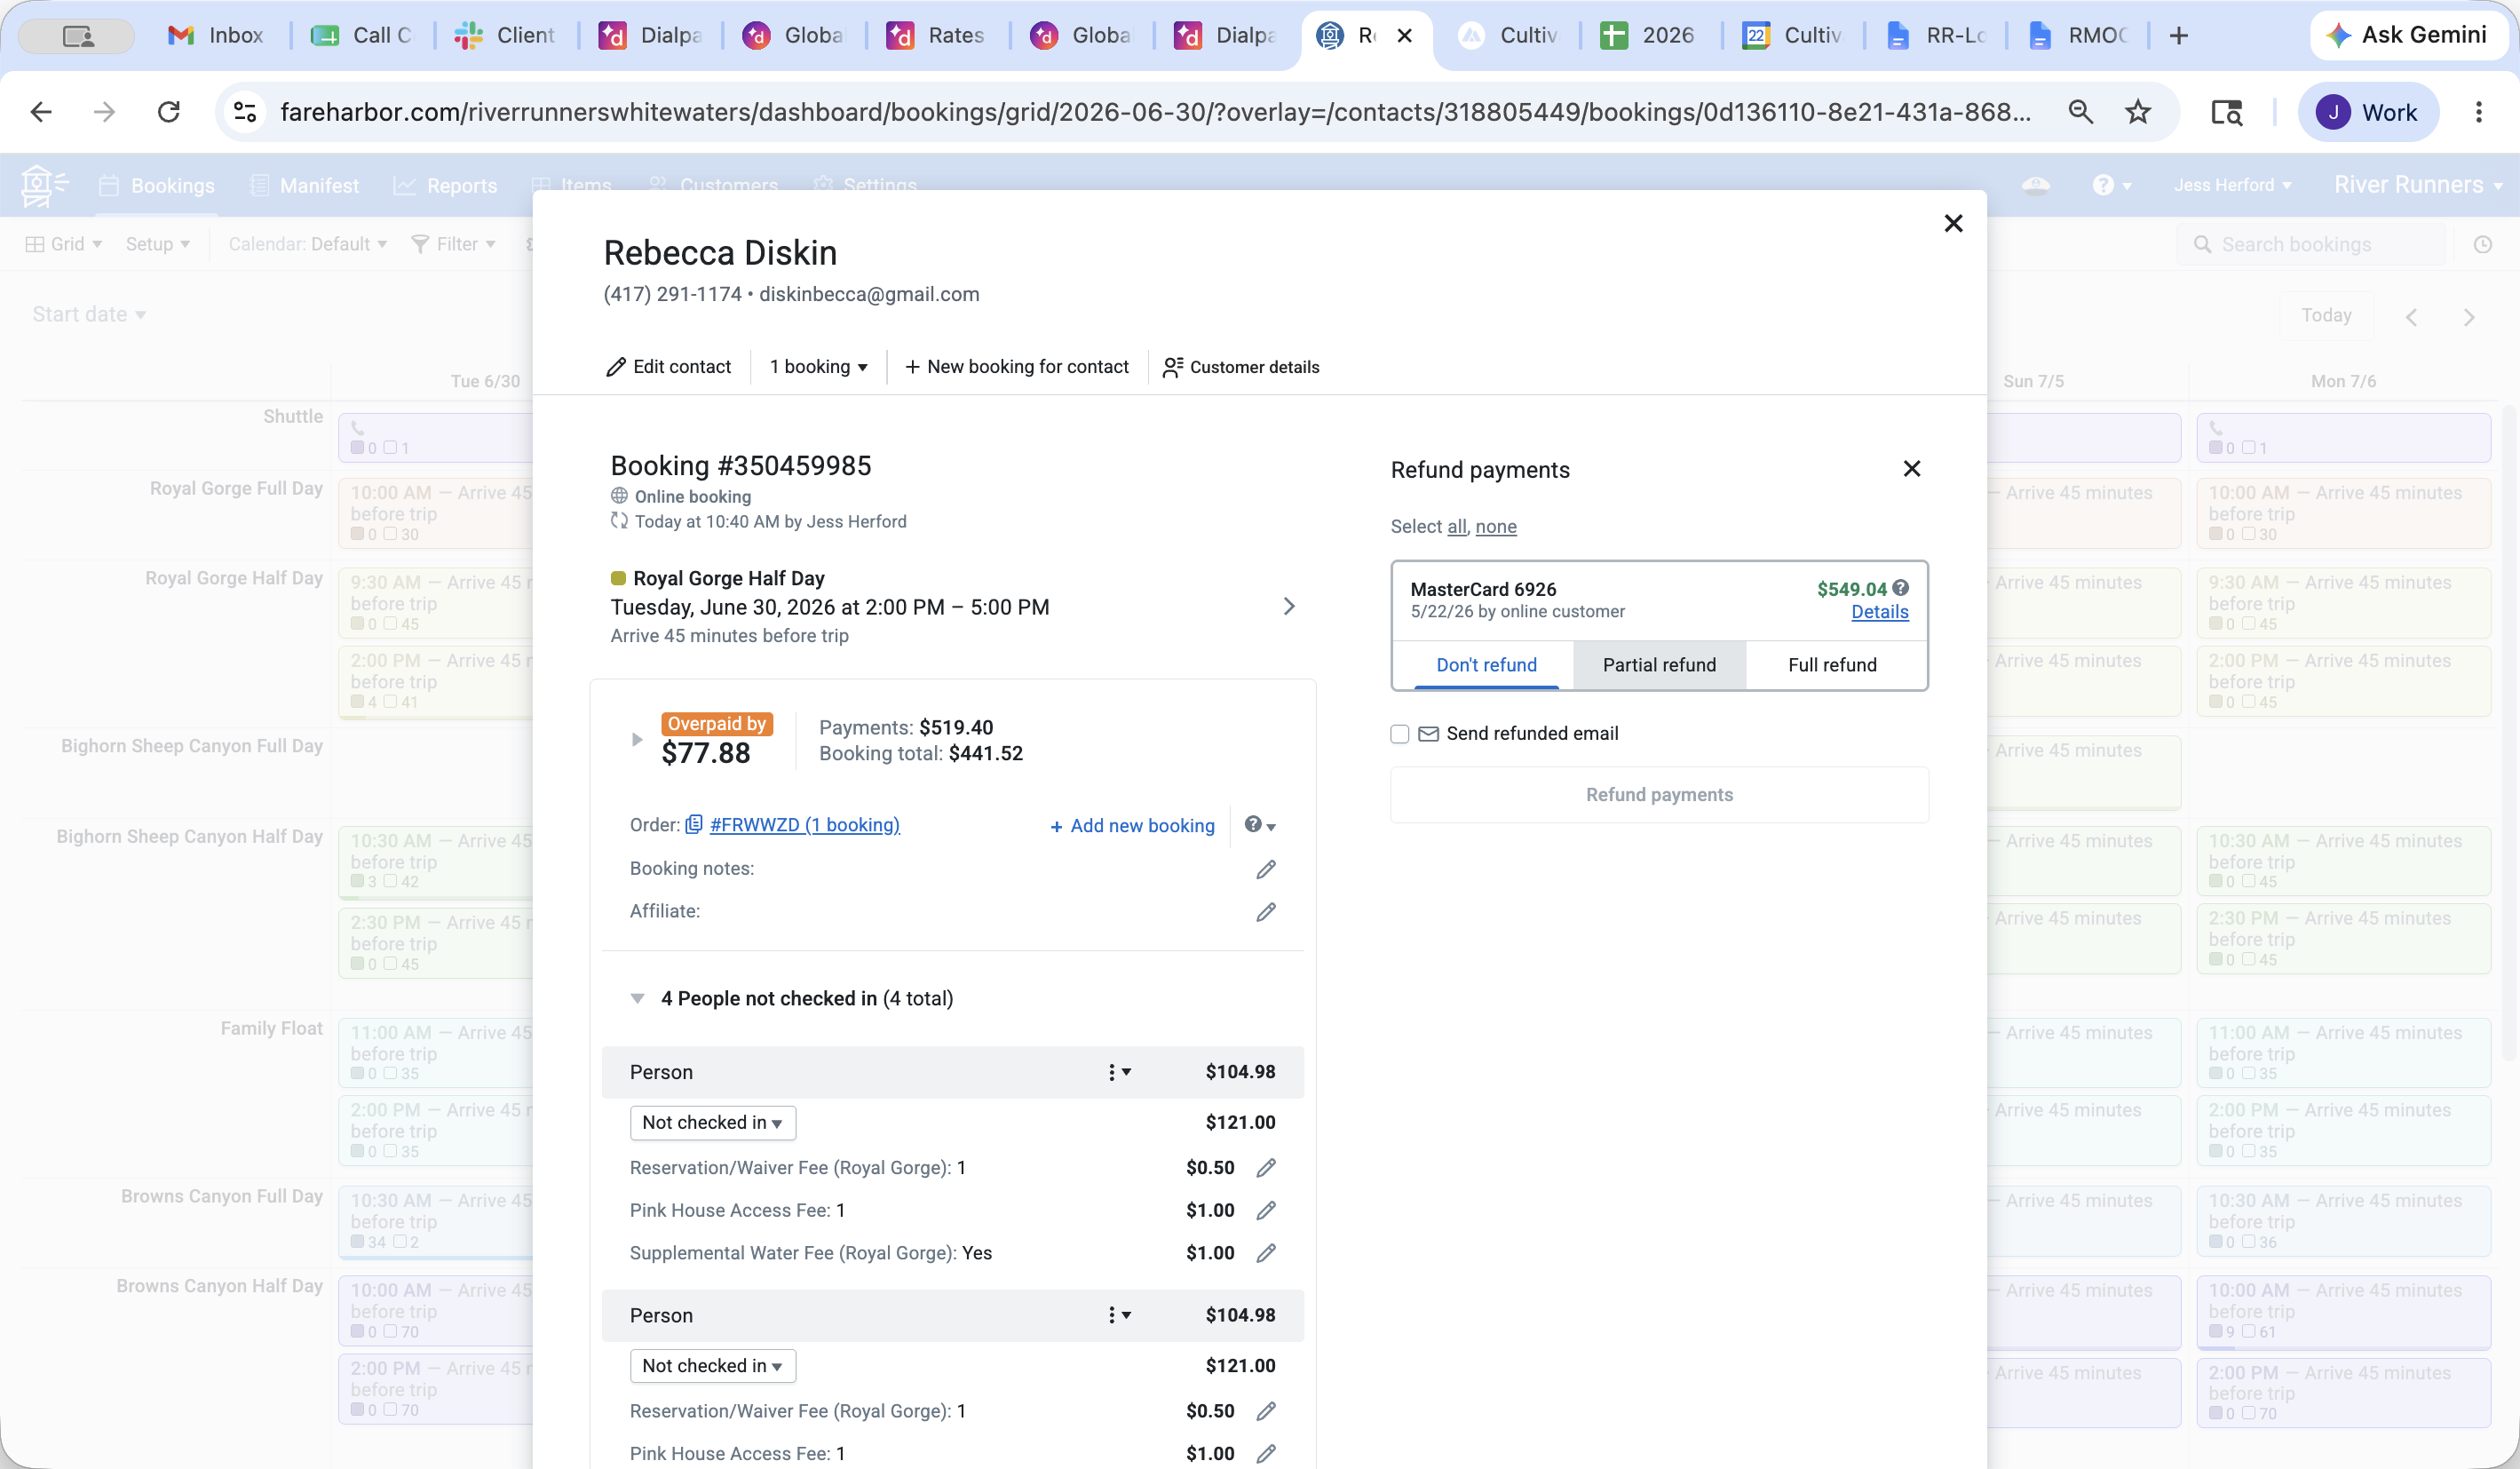This screenshot has width=2520, height=1469.
Task: Open the Reports tab
Action: [x=446, y=186]
